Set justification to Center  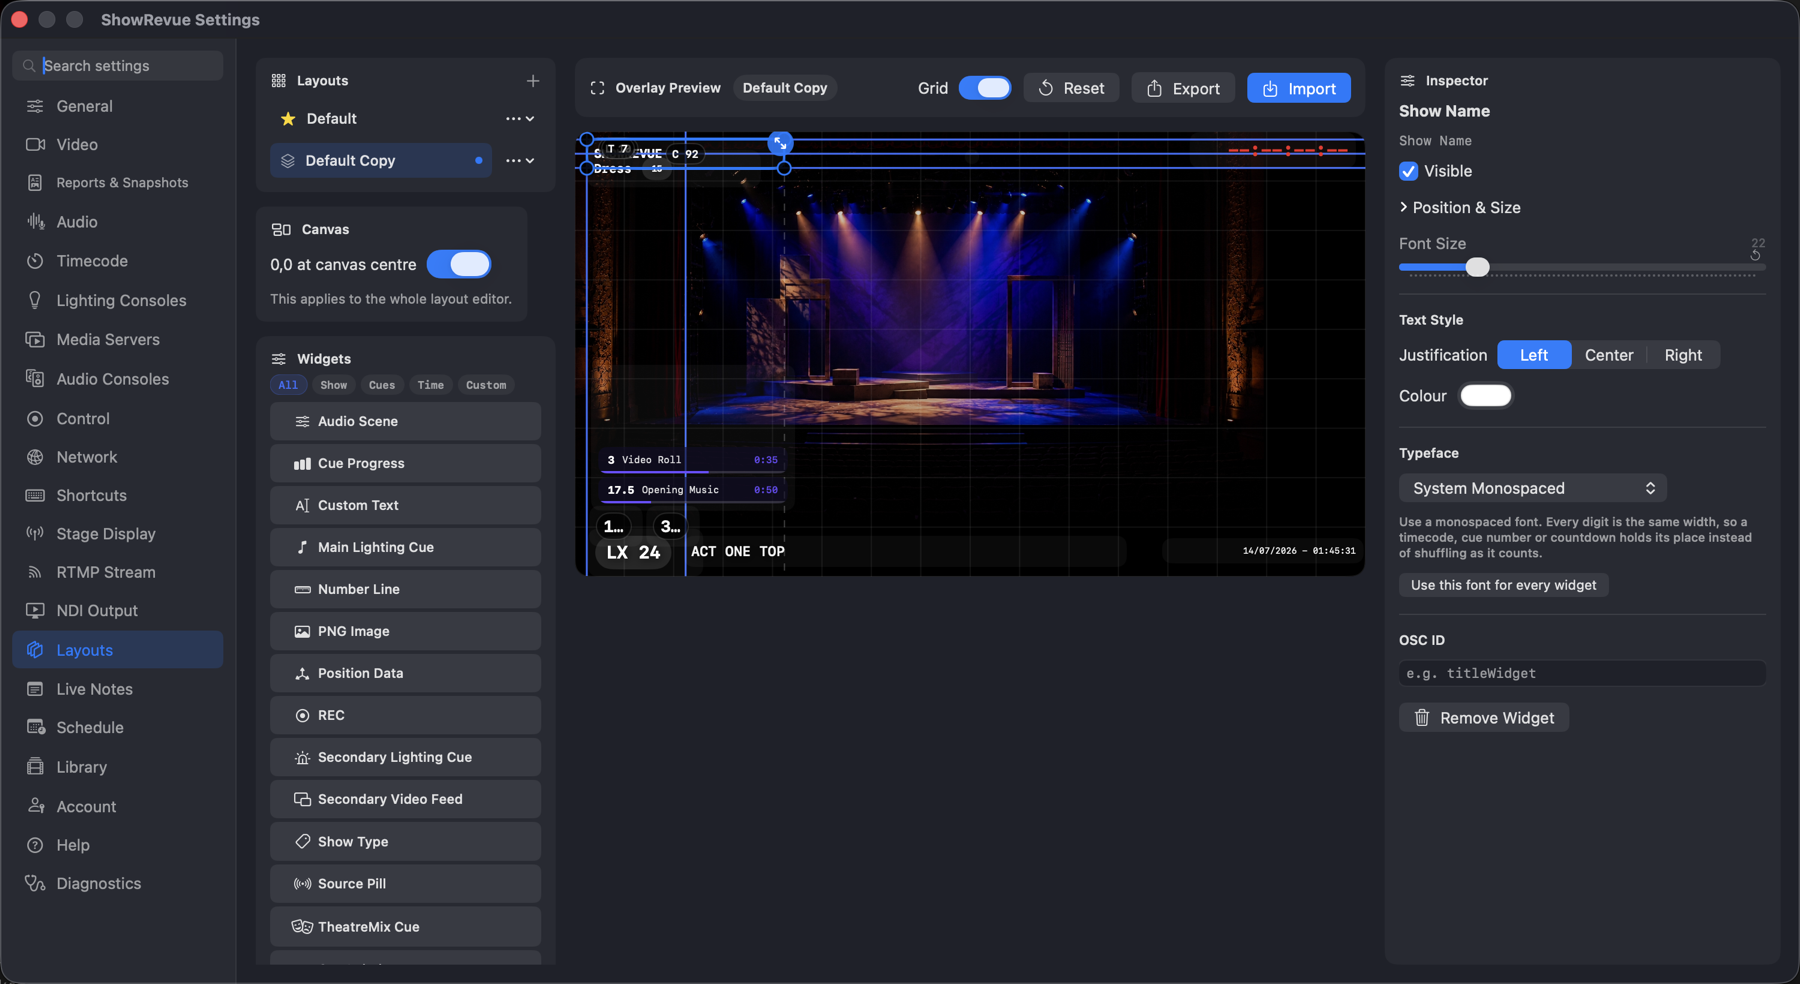coord(1609,355)
